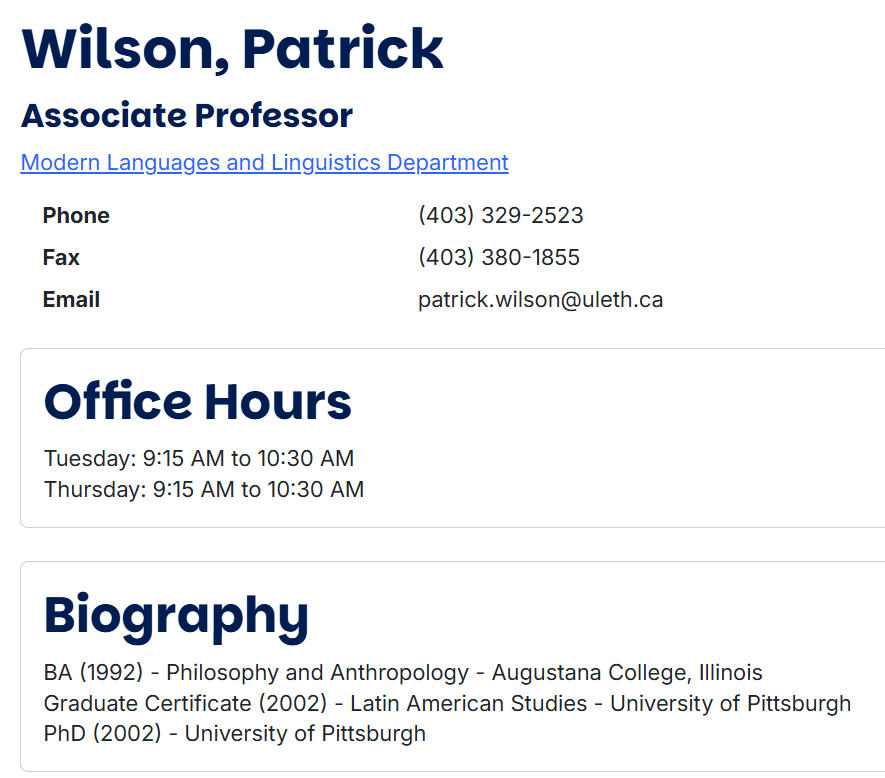This screenshot has height=778, width=885.
Task: Select the Tuesday office hours line
Action: 199,459
